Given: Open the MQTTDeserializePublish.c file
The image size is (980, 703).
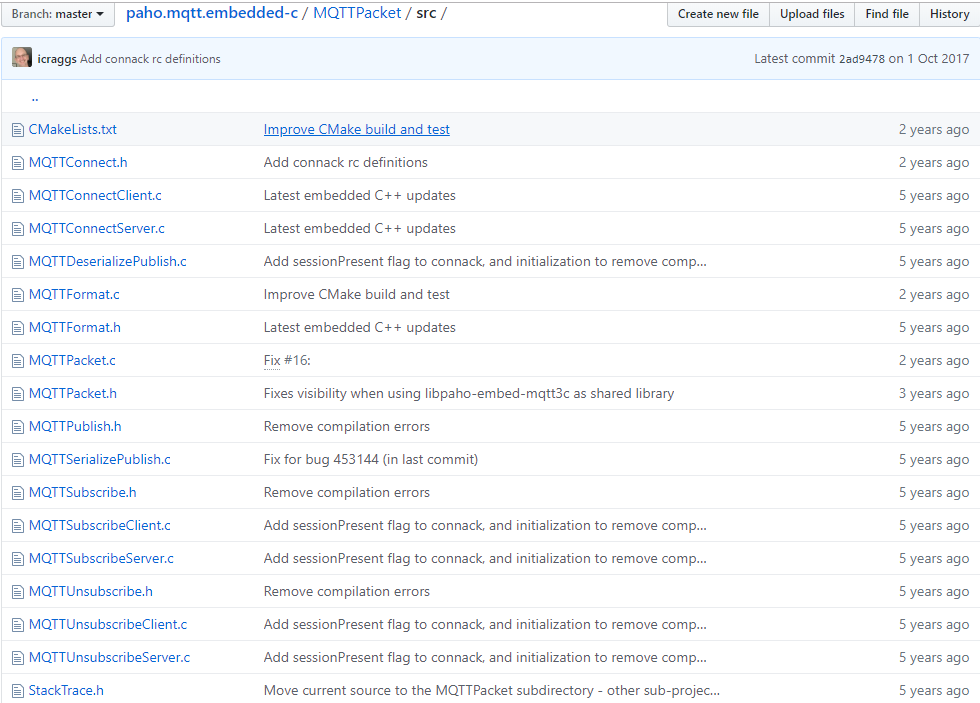Looking at the screenshot, I should (x=108, y=261).
